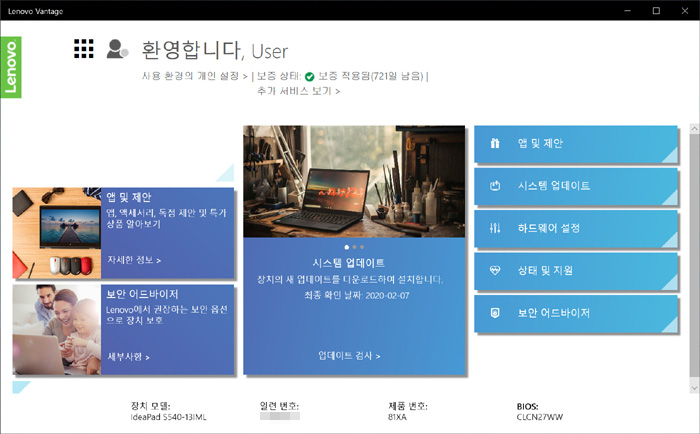Click the family with laptop thumbnail image
Viewport: 700px width, 434px height.
57,330
